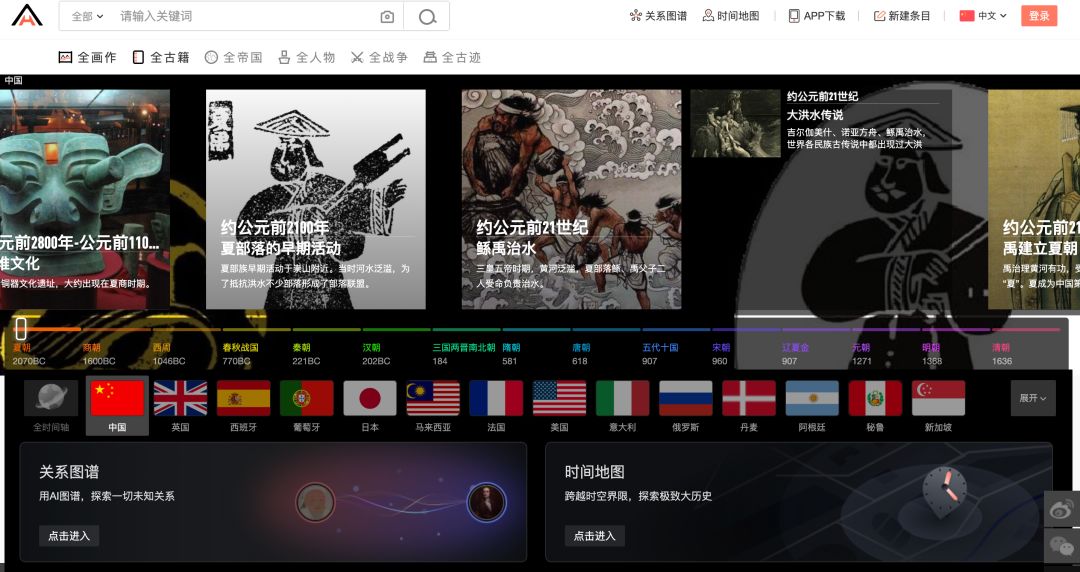Open the 禹建立夏朝 card
The height and width of the screenshot is (572, 1080).
(1034, 199)
